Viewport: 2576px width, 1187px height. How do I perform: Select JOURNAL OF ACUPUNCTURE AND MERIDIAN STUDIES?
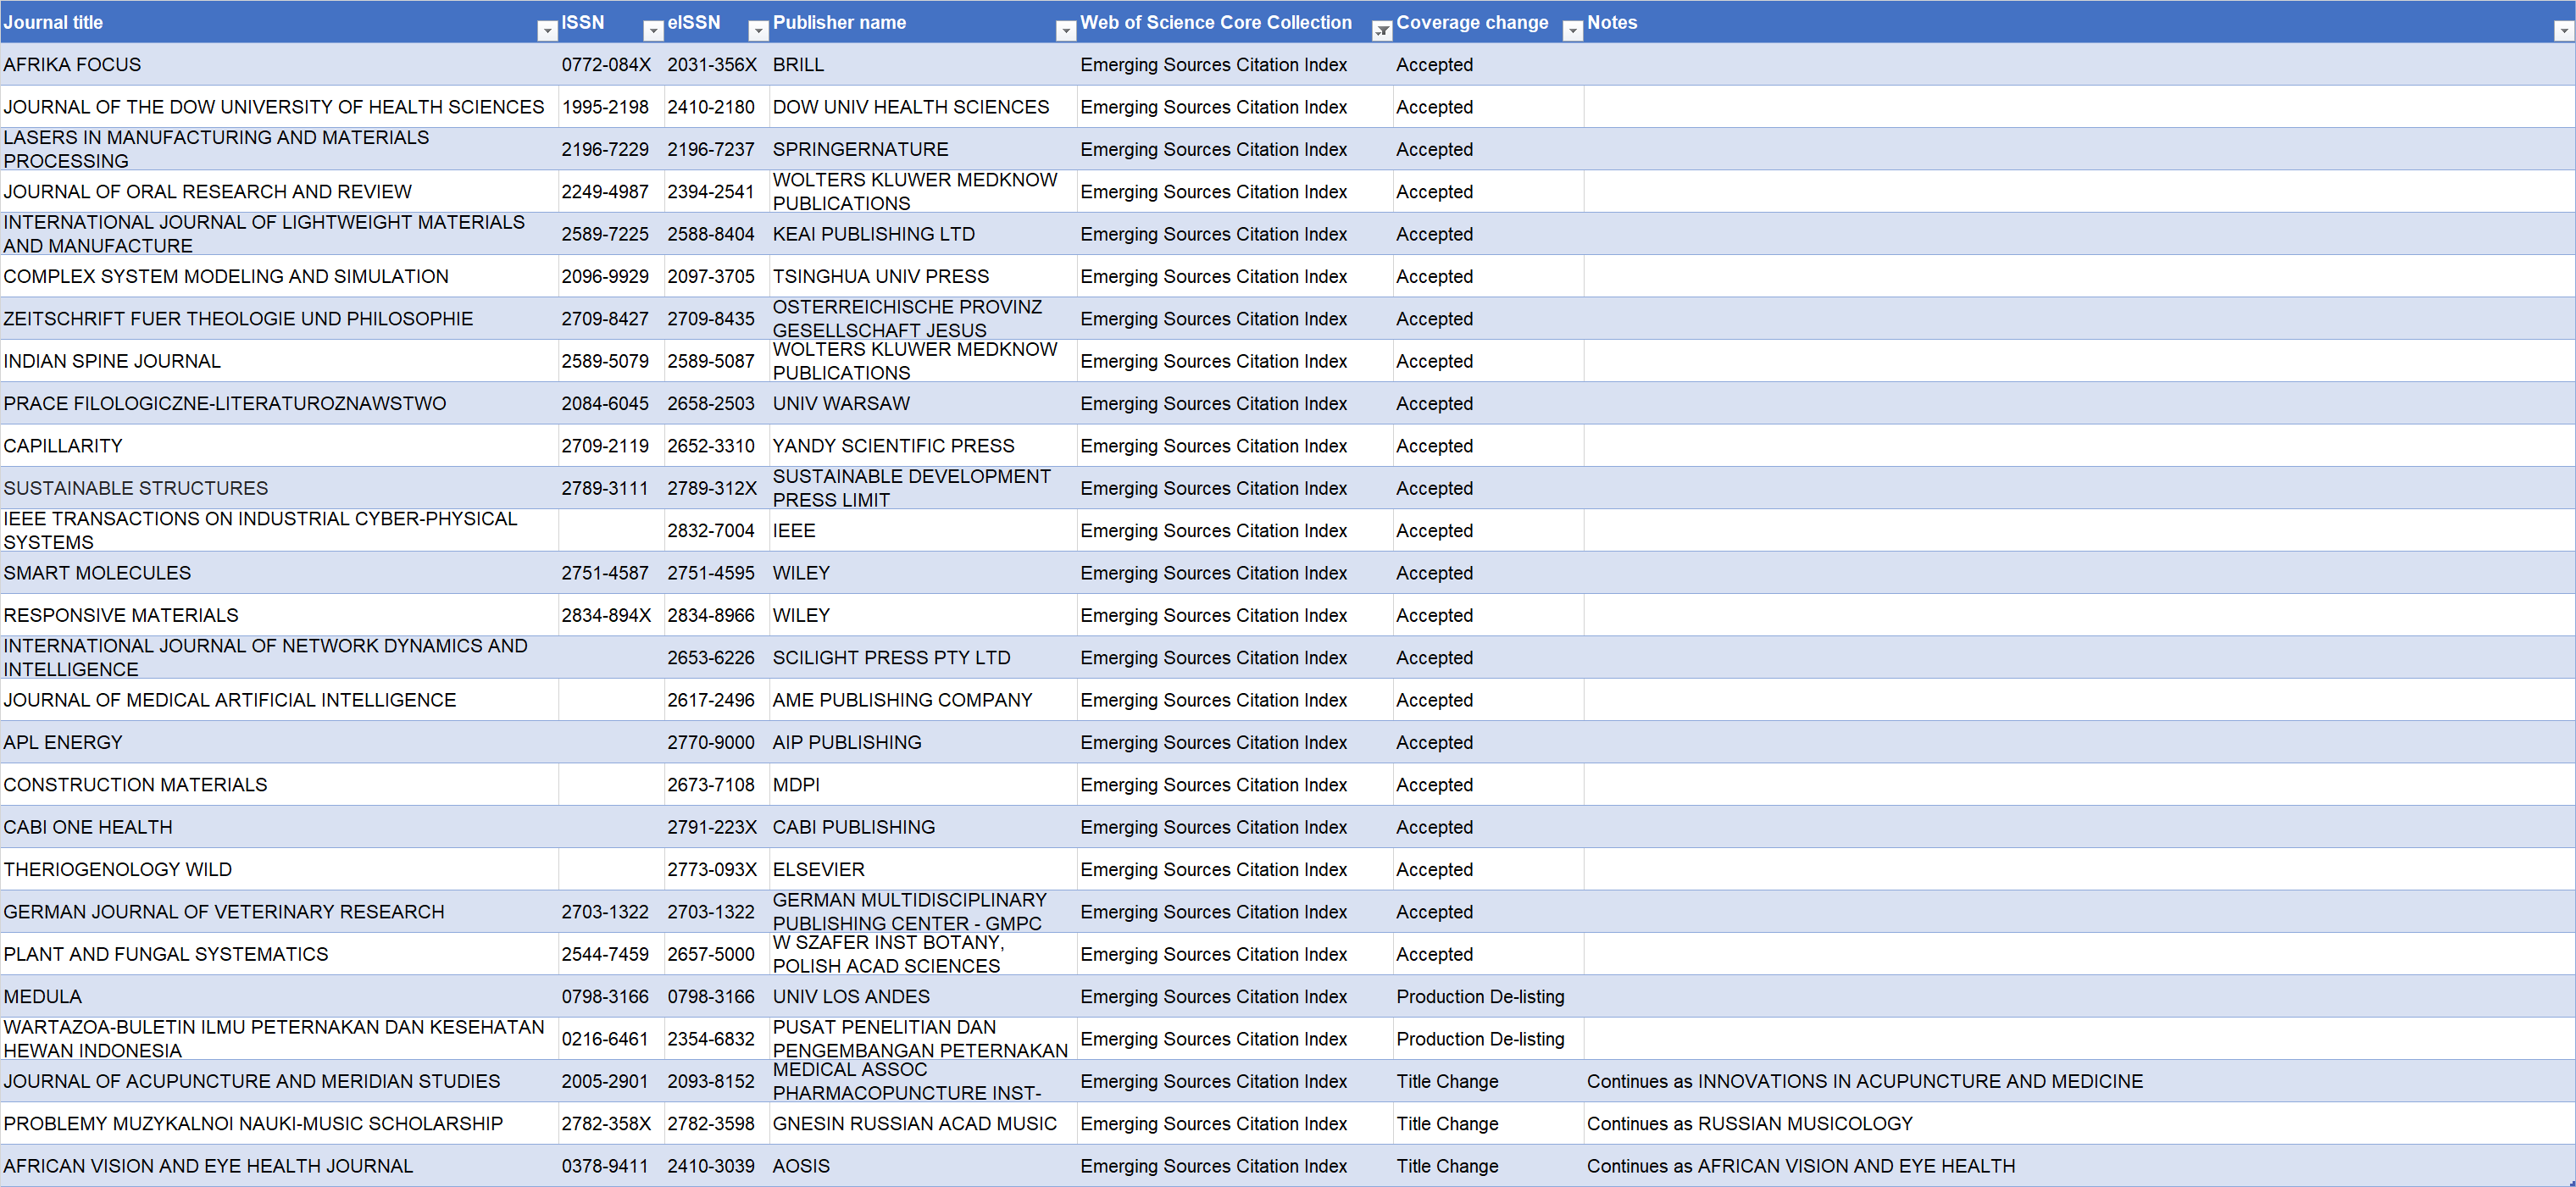point(279,1081)
